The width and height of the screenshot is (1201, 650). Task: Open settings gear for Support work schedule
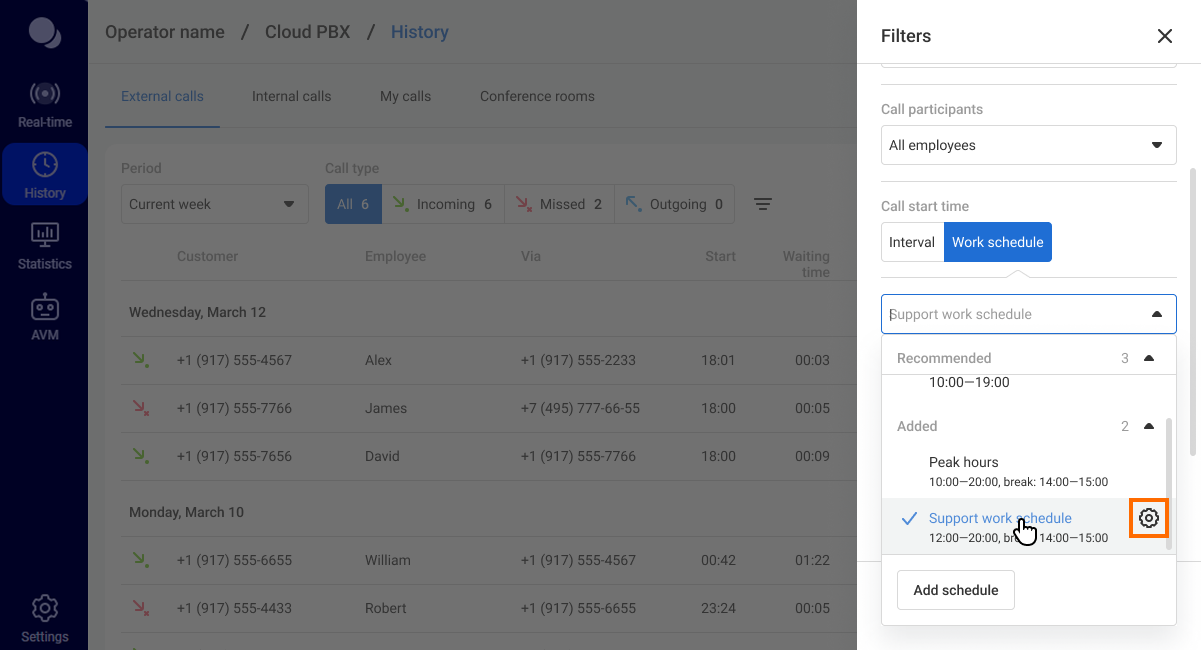pyautogui.click(x=1149, y=518)
